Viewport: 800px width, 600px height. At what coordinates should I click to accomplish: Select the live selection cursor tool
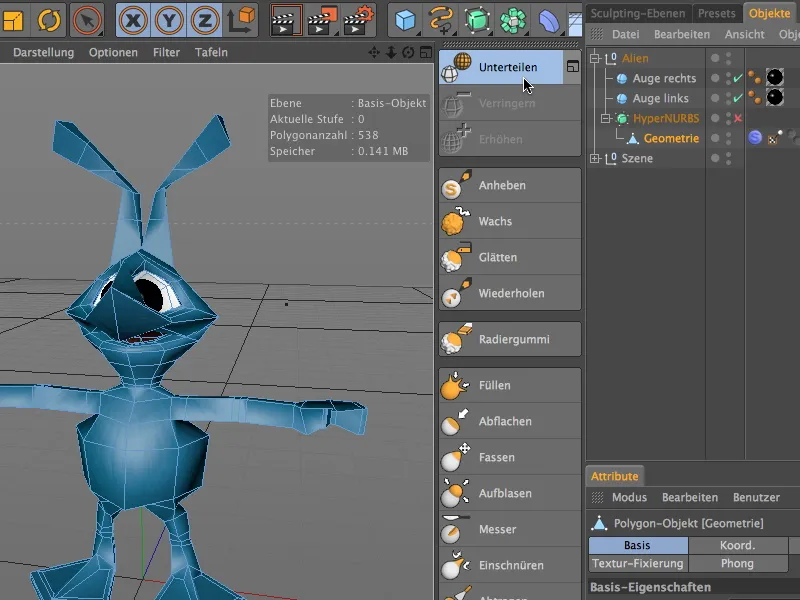(x=87, y=20)
